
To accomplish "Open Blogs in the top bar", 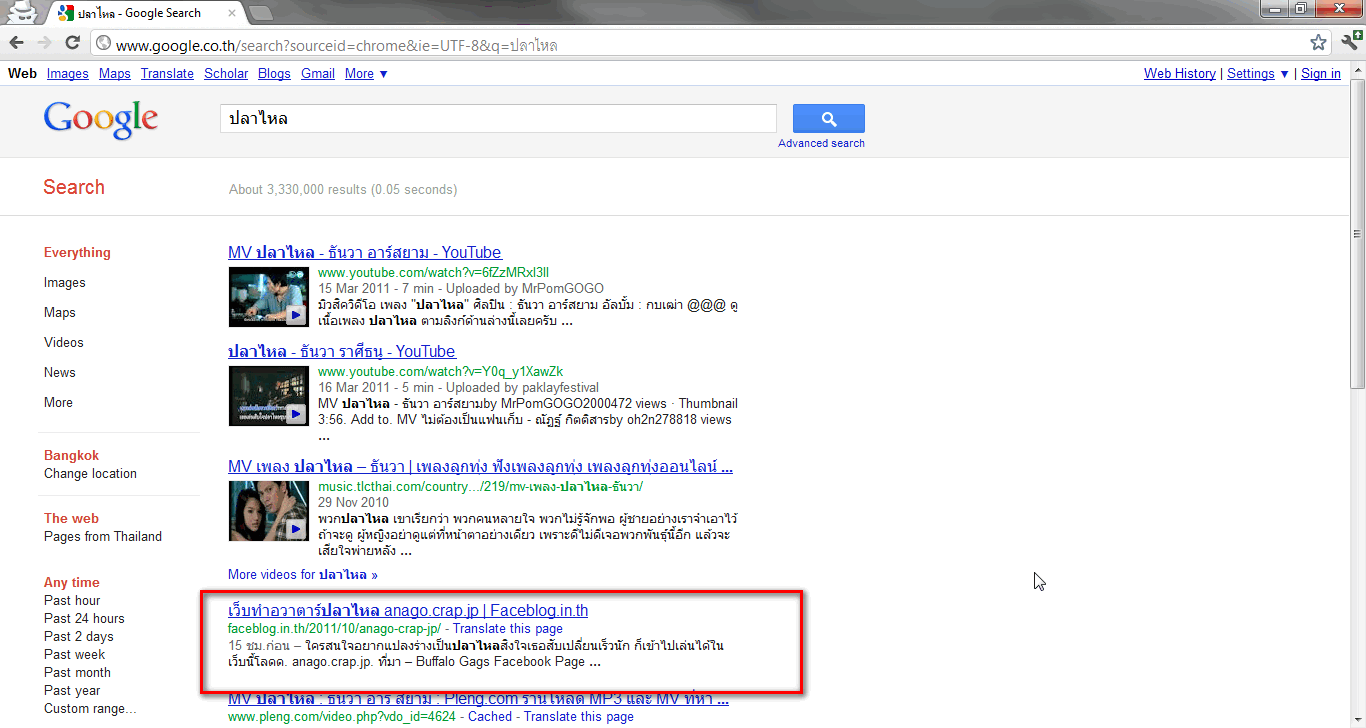I will 274,74.
